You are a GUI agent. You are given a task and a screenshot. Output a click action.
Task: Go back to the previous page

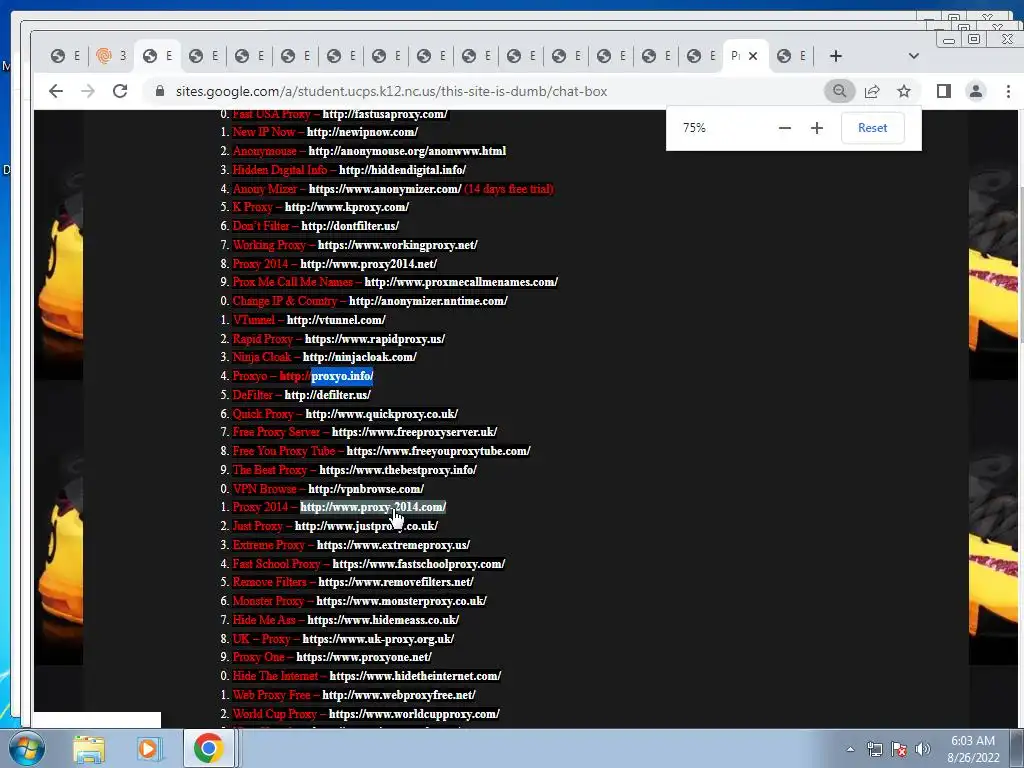(56, 91)
